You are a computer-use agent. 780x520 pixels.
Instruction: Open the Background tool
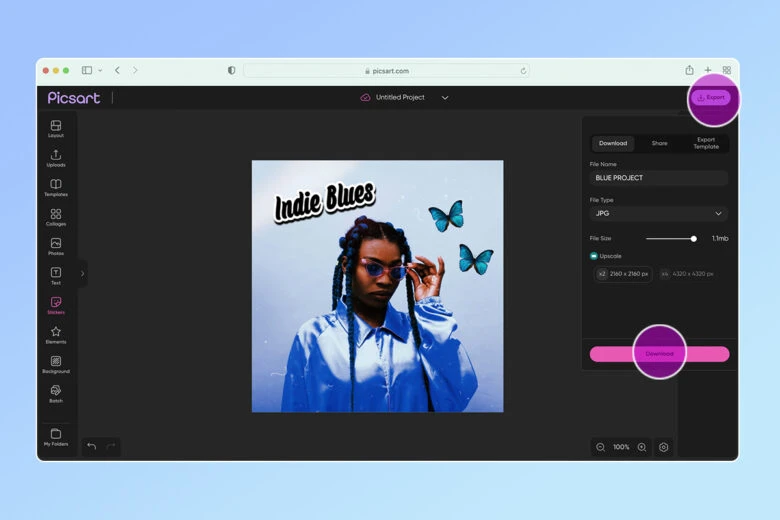pyautogui.click(x=56, y=363)
